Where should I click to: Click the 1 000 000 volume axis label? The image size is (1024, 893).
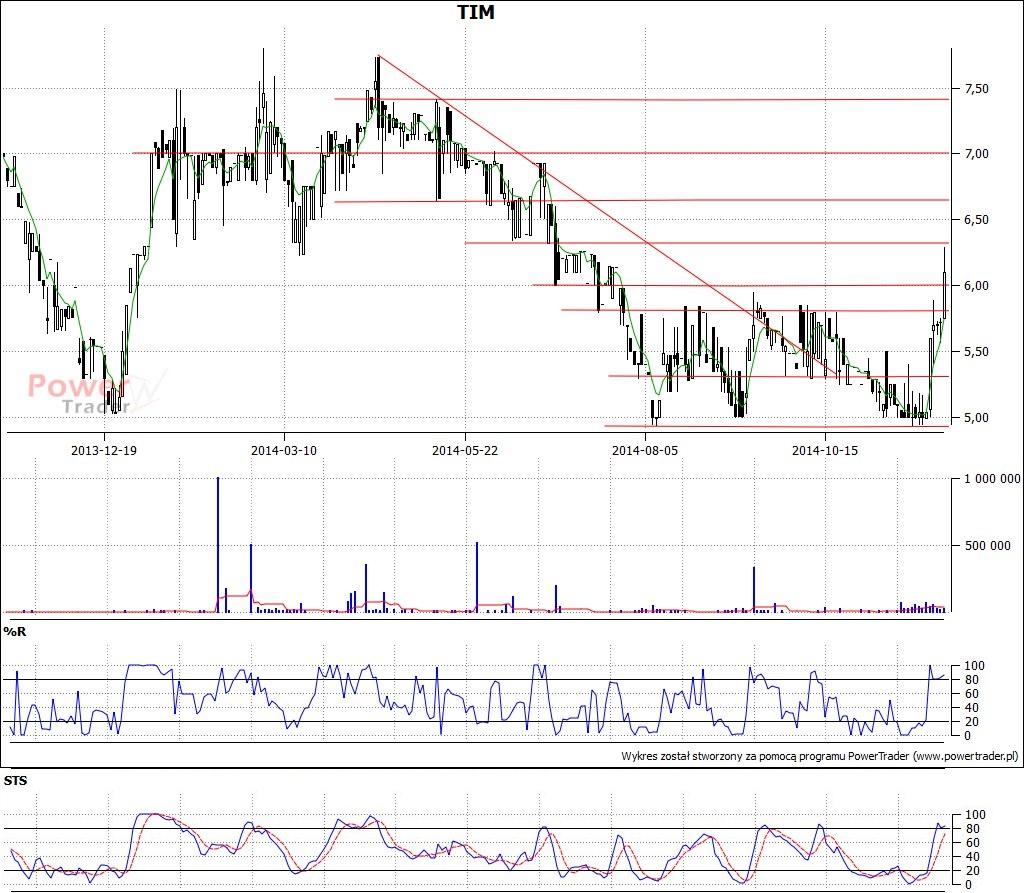(992, 479)
